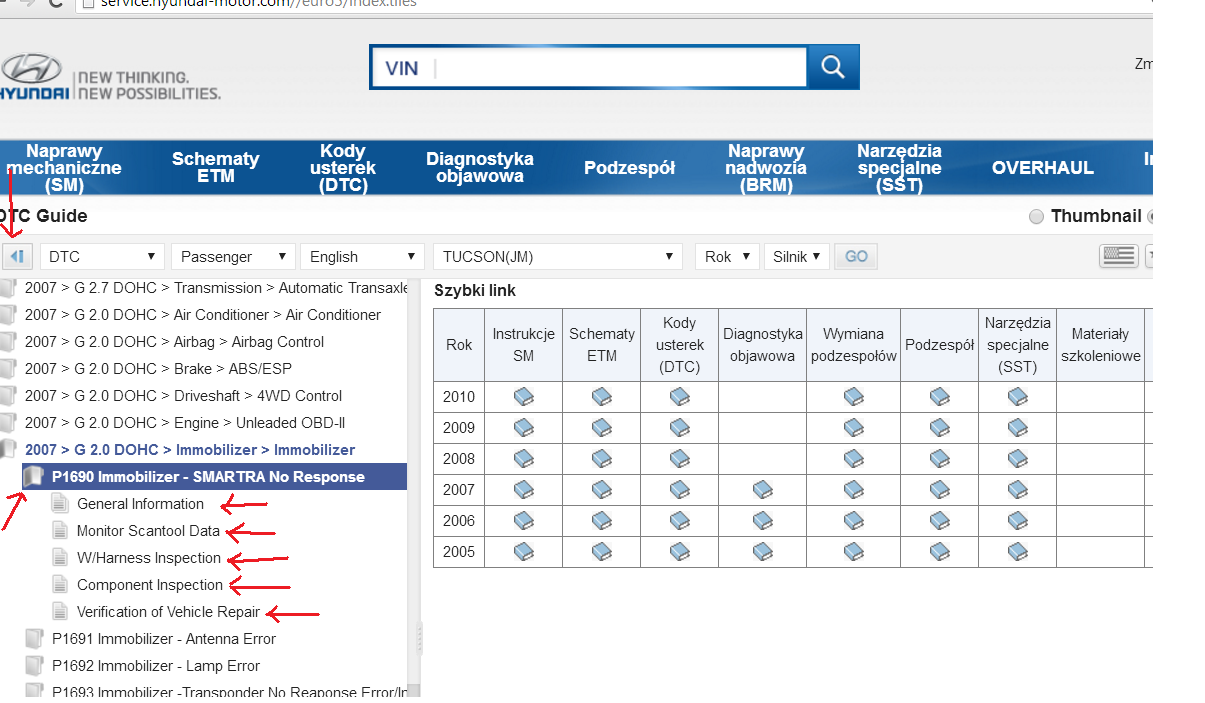Open Verification of Vehicle Repair page

pyautogui.click(x=168, y=612)
